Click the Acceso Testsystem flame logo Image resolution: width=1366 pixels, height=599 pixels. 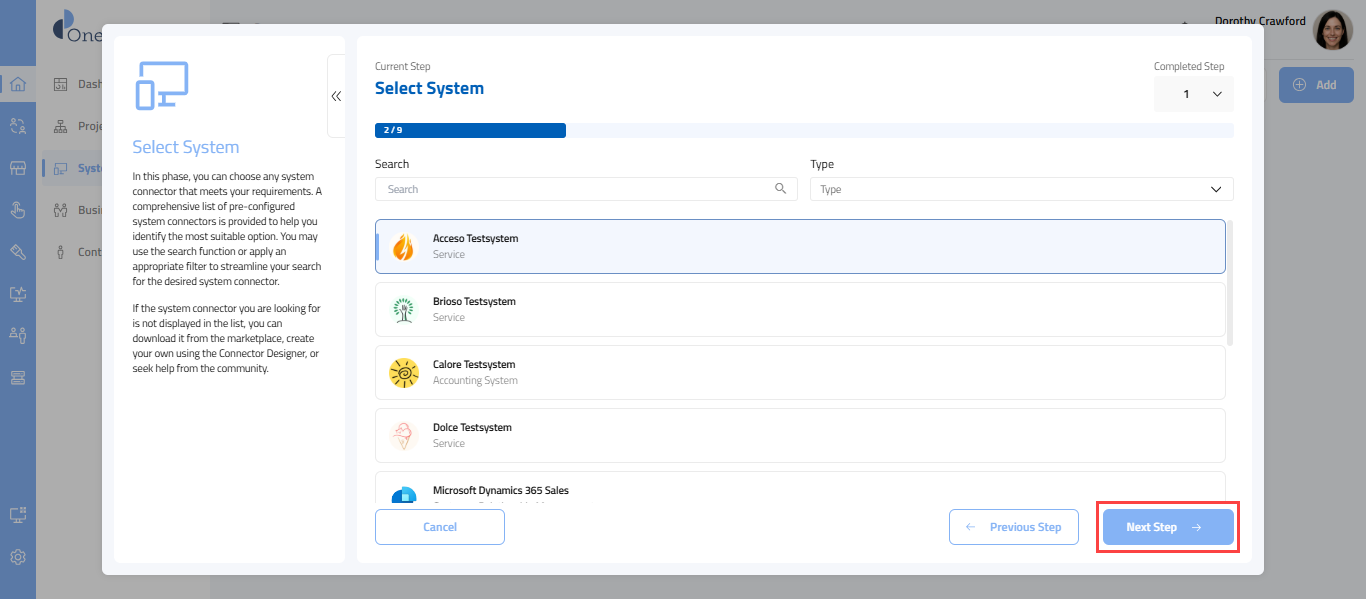pos(403,247)
